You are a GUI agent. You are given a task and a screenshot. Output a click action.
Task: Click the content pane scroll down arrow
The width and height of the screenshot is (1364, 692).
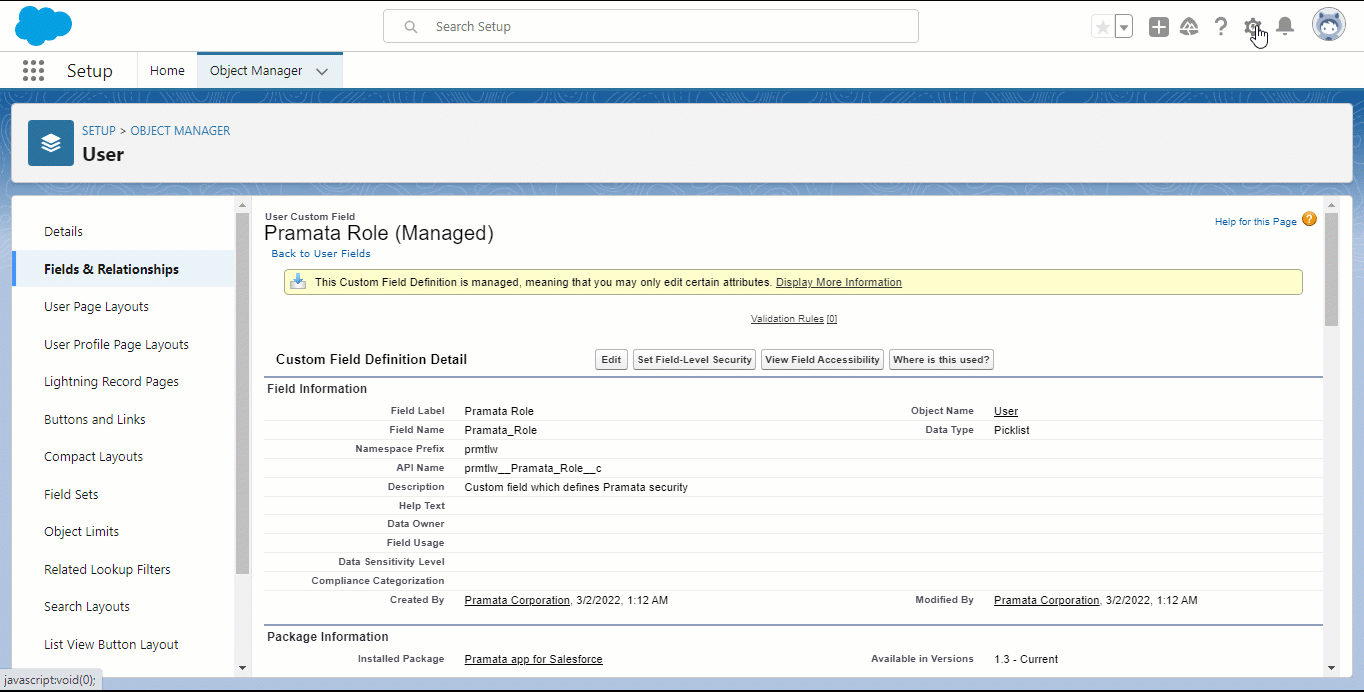[1331, 667]
